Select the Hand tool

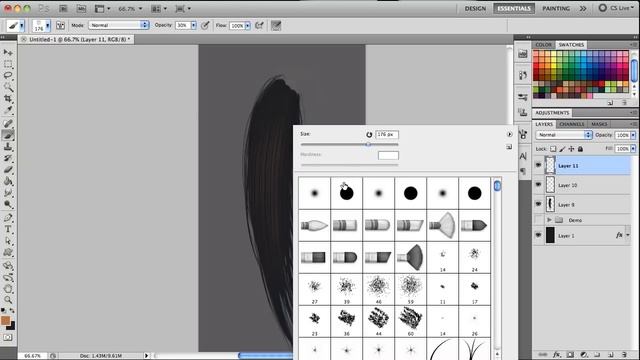pos(8,289)
